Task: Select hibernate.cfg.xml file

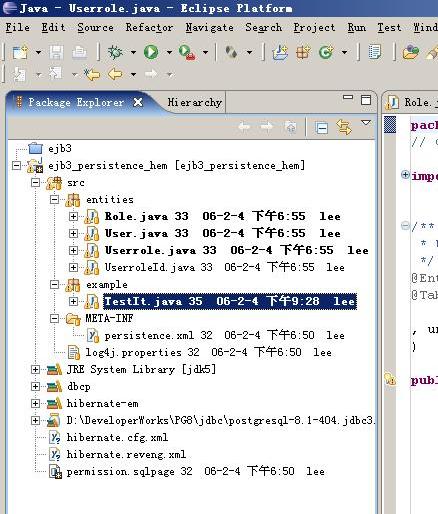Action: click(117, 437)
